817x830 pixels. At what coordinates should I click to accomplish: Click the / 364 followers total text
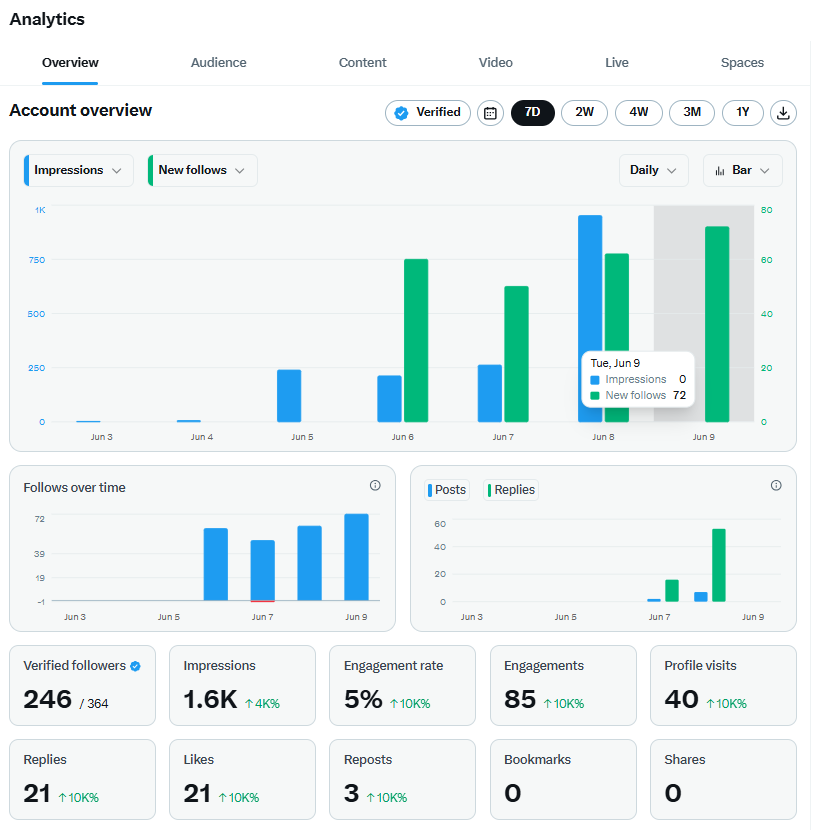[x=94, y=703]
